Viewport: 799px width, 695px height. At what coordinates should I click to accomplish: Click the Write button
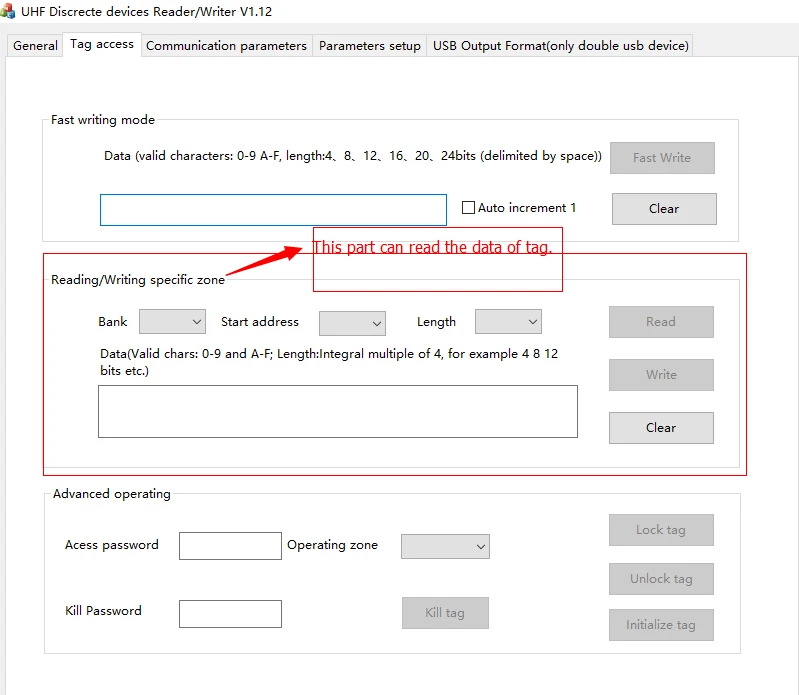pyautogui.click(x=661, y=375)
